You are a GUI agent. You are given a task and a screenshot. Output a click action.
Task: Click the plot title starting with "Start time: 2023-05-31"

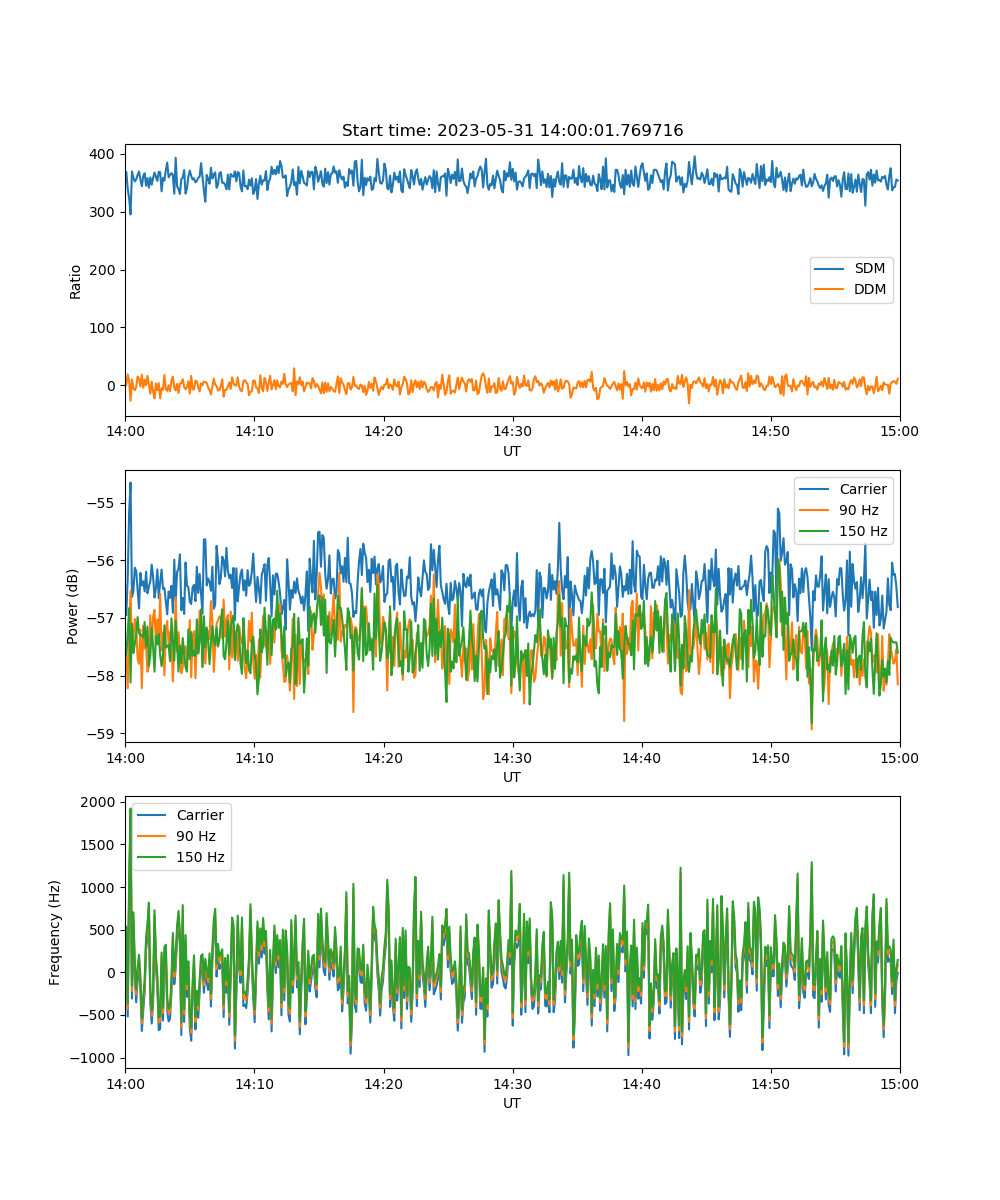[512, 131]
